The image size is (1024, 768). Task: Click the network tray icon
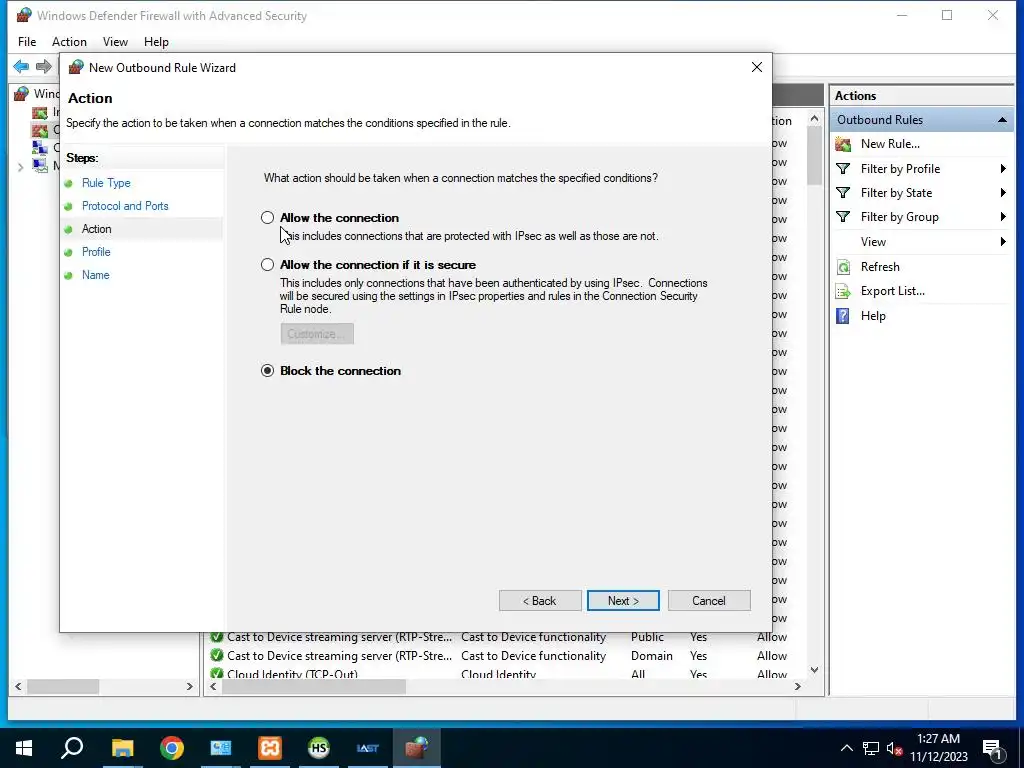pyautogui.click(x=871, y=748)
